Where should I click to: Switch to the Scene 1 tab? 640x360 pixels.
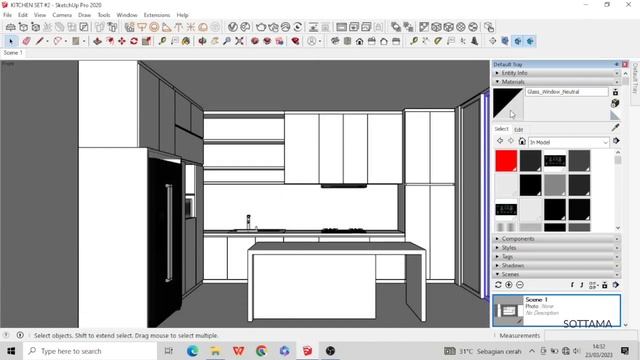click(13, 53)
